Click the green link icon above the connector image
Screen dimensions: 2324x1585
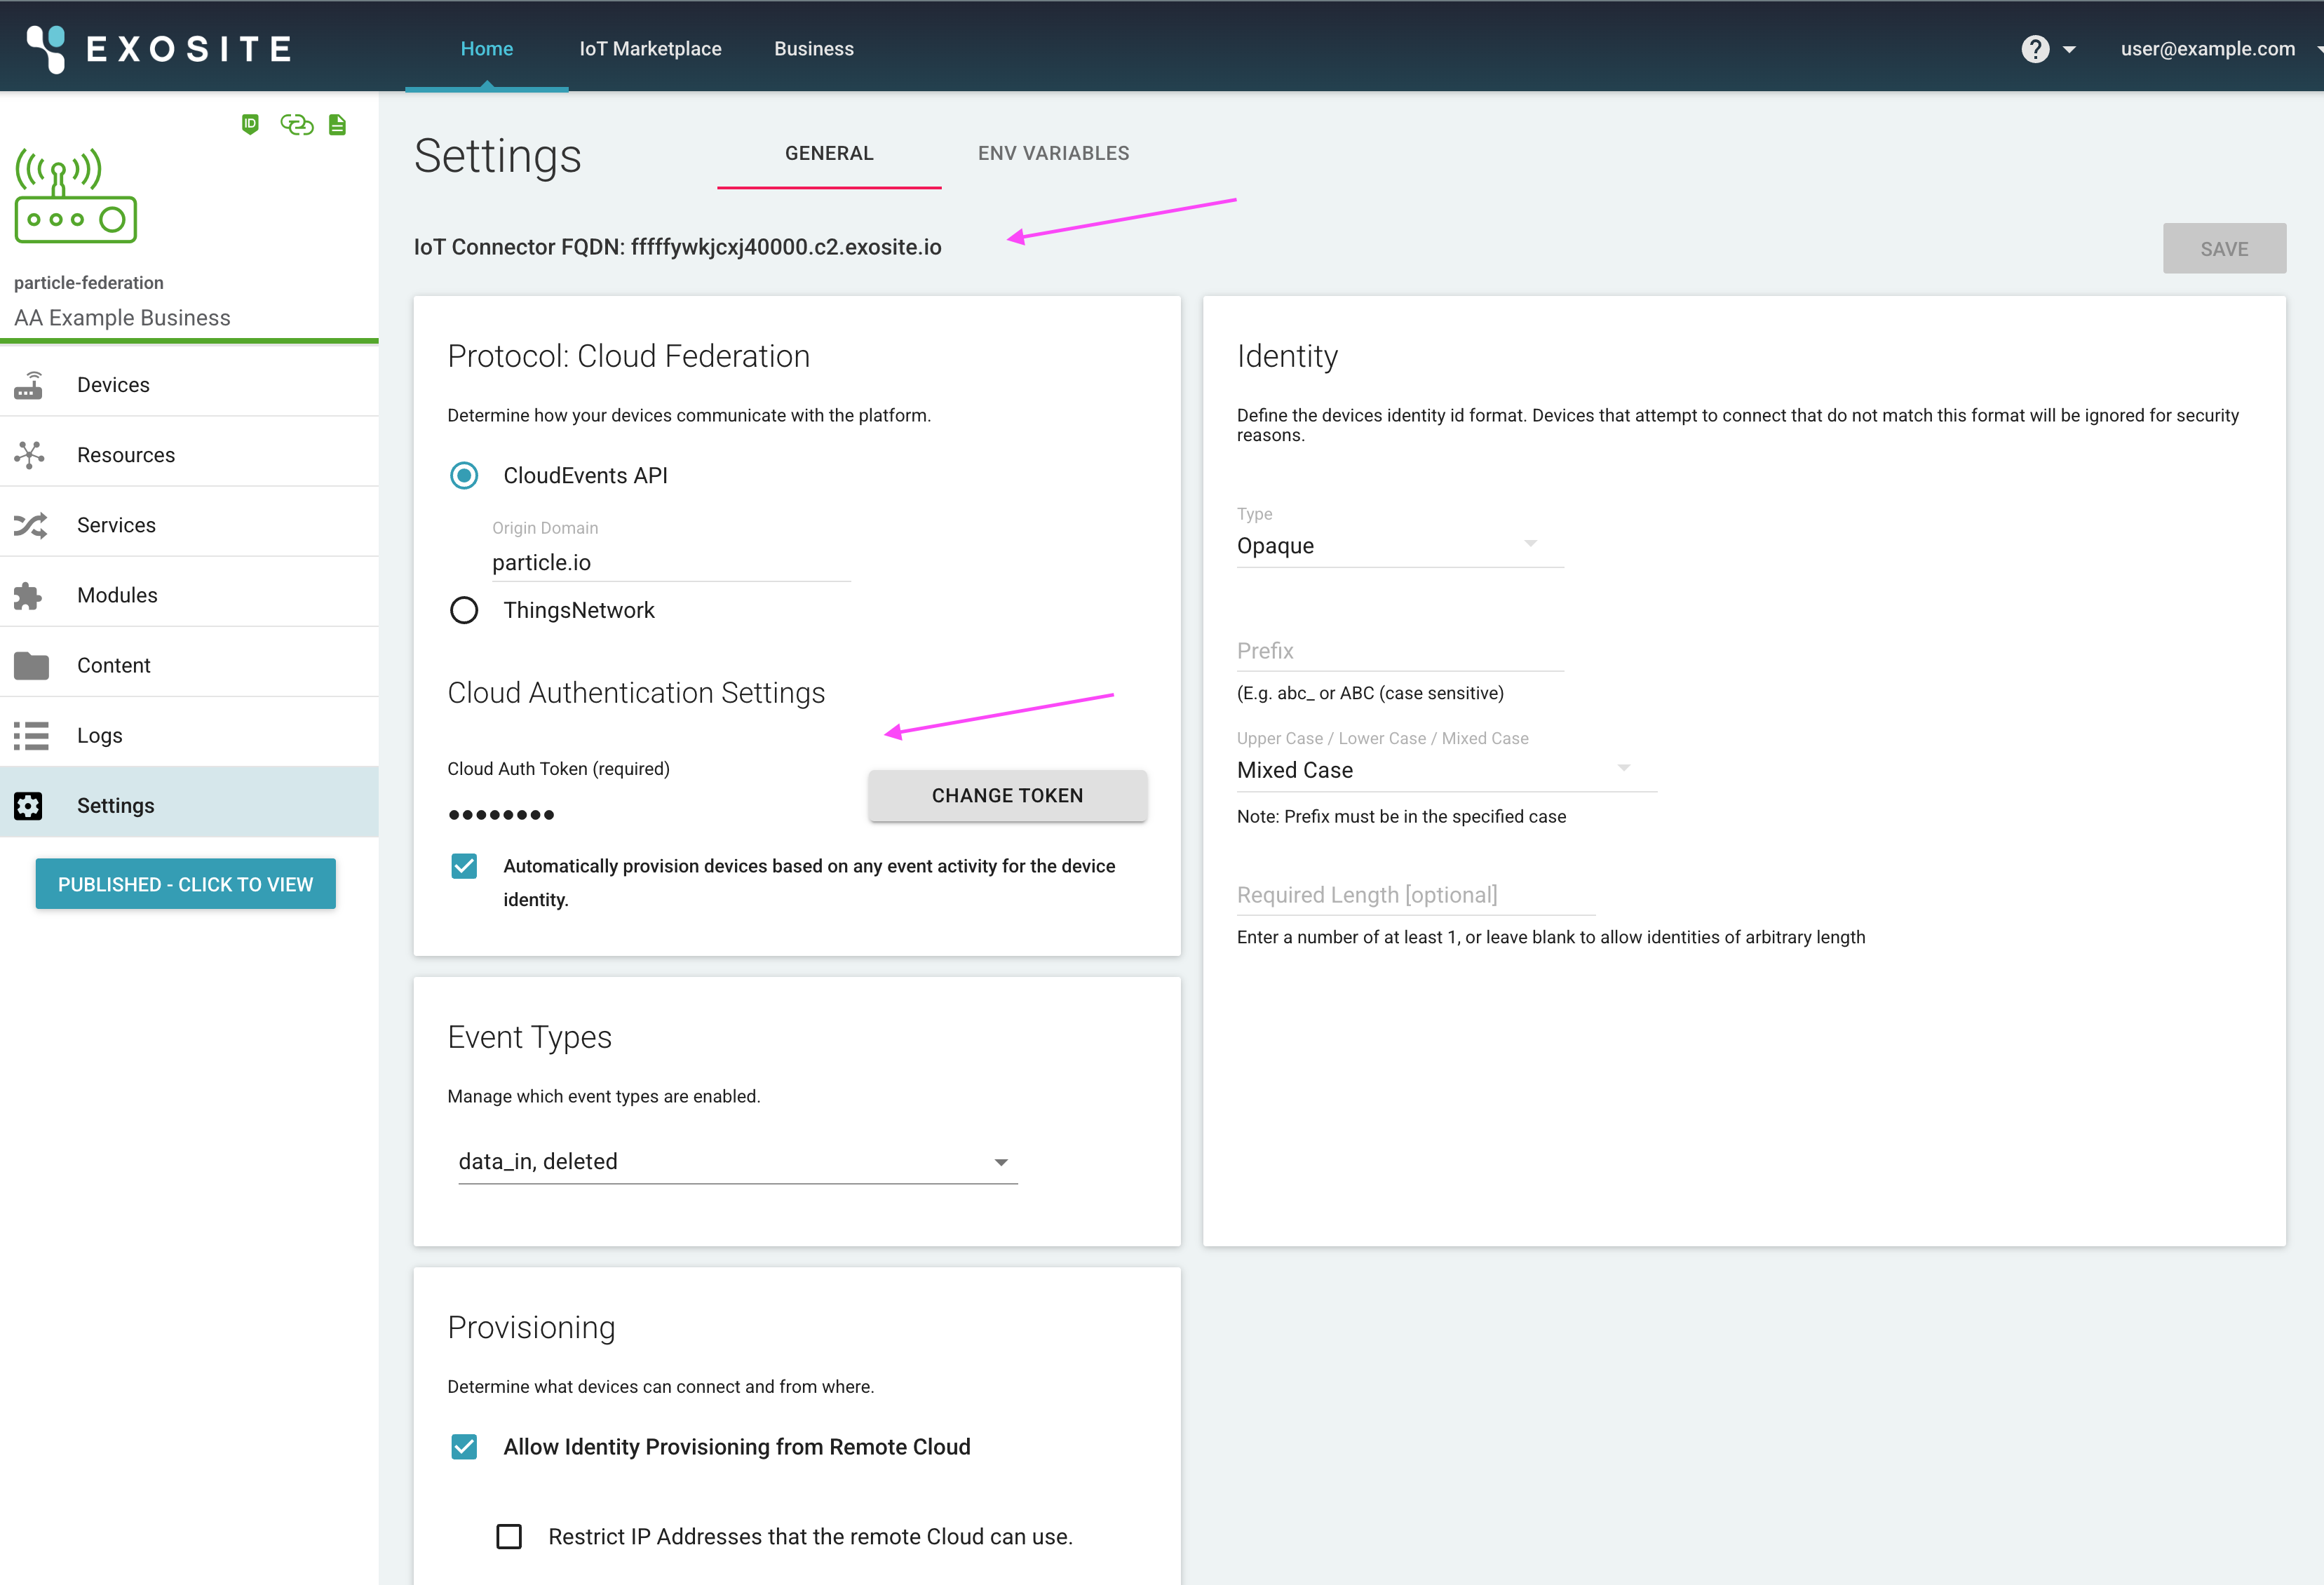coord(296,124)
